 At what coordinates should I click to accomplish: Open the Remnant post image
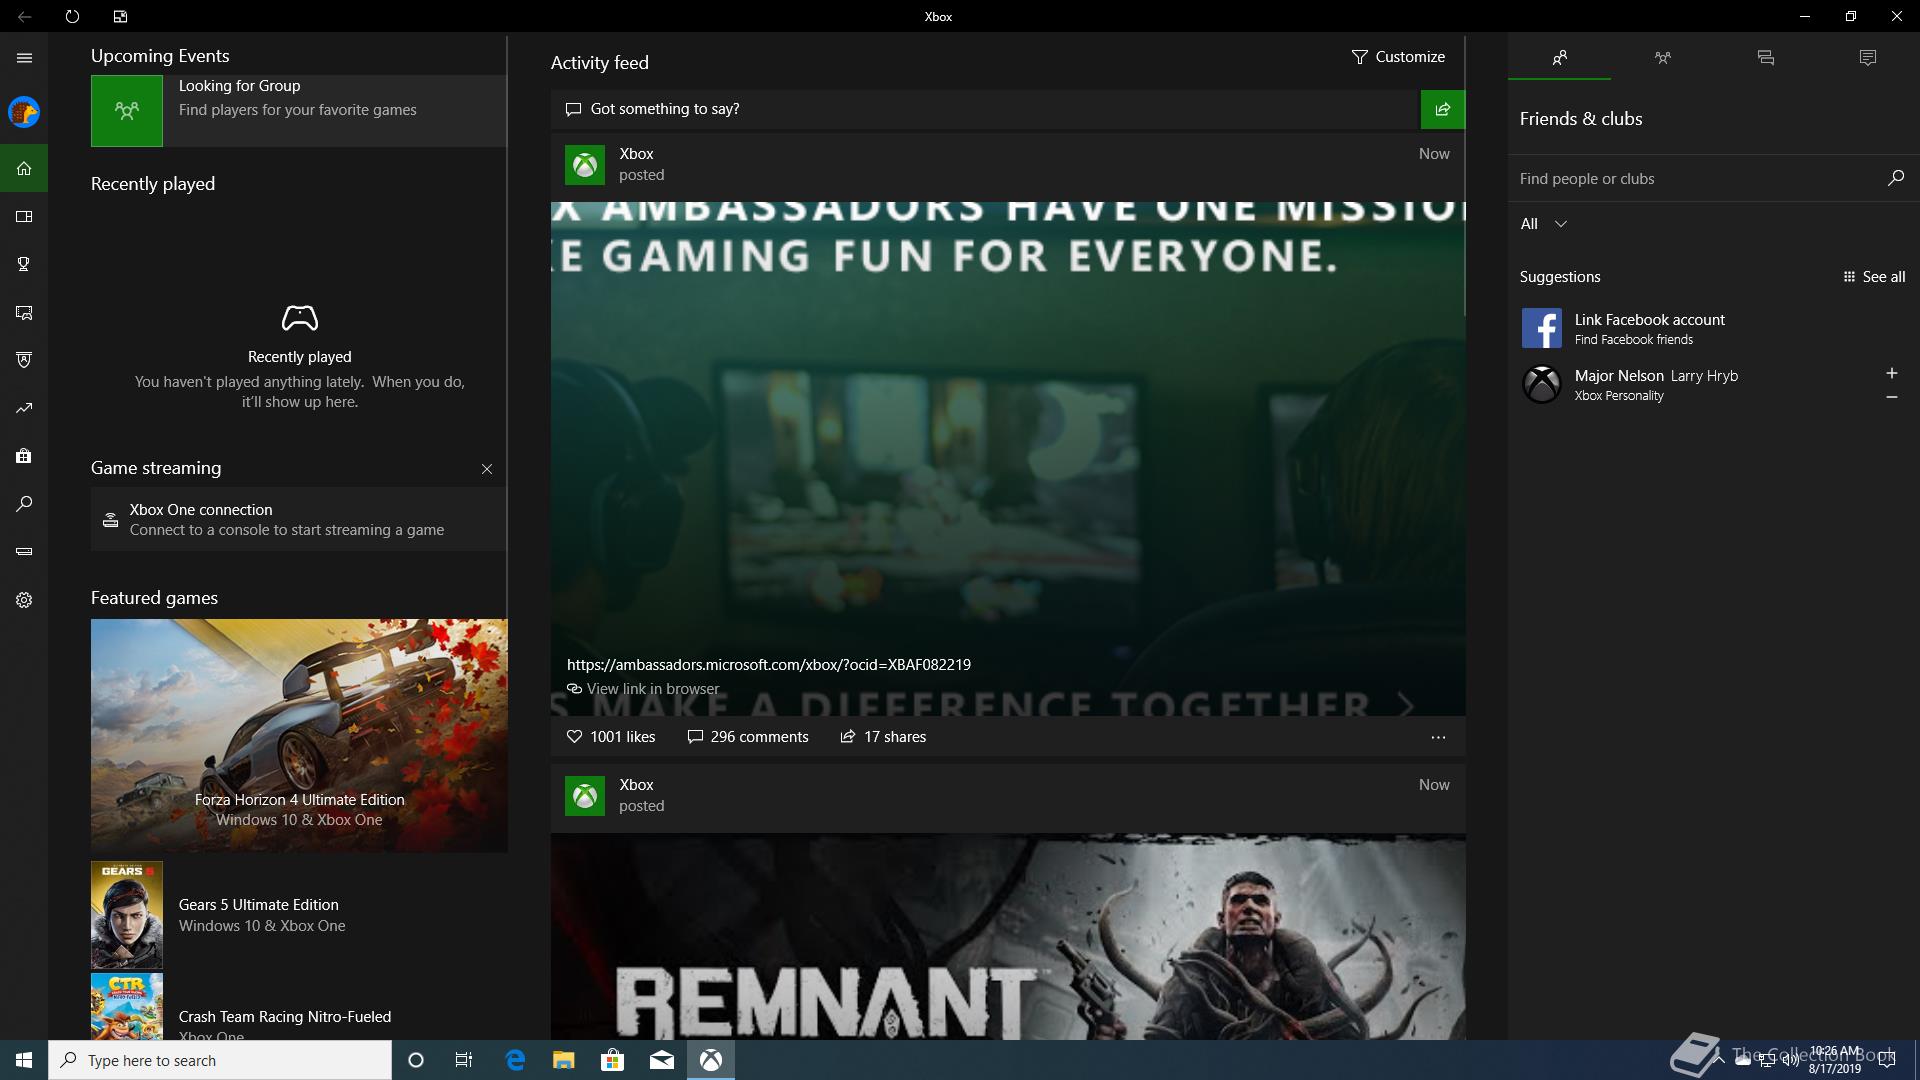click(x=1008, y=937)
